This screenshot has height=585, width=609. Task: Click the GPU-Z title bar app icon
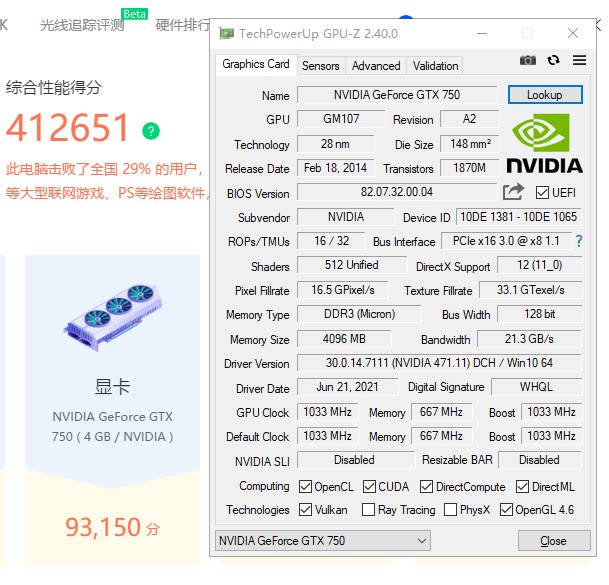coord(226,33)
